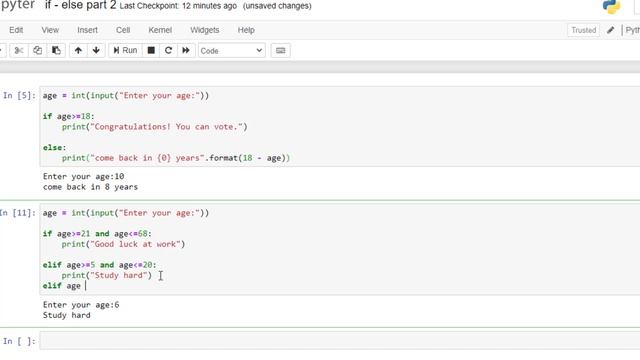Open the View menu
The width and height of the screenshot is (640, 360).
(50, 30)
